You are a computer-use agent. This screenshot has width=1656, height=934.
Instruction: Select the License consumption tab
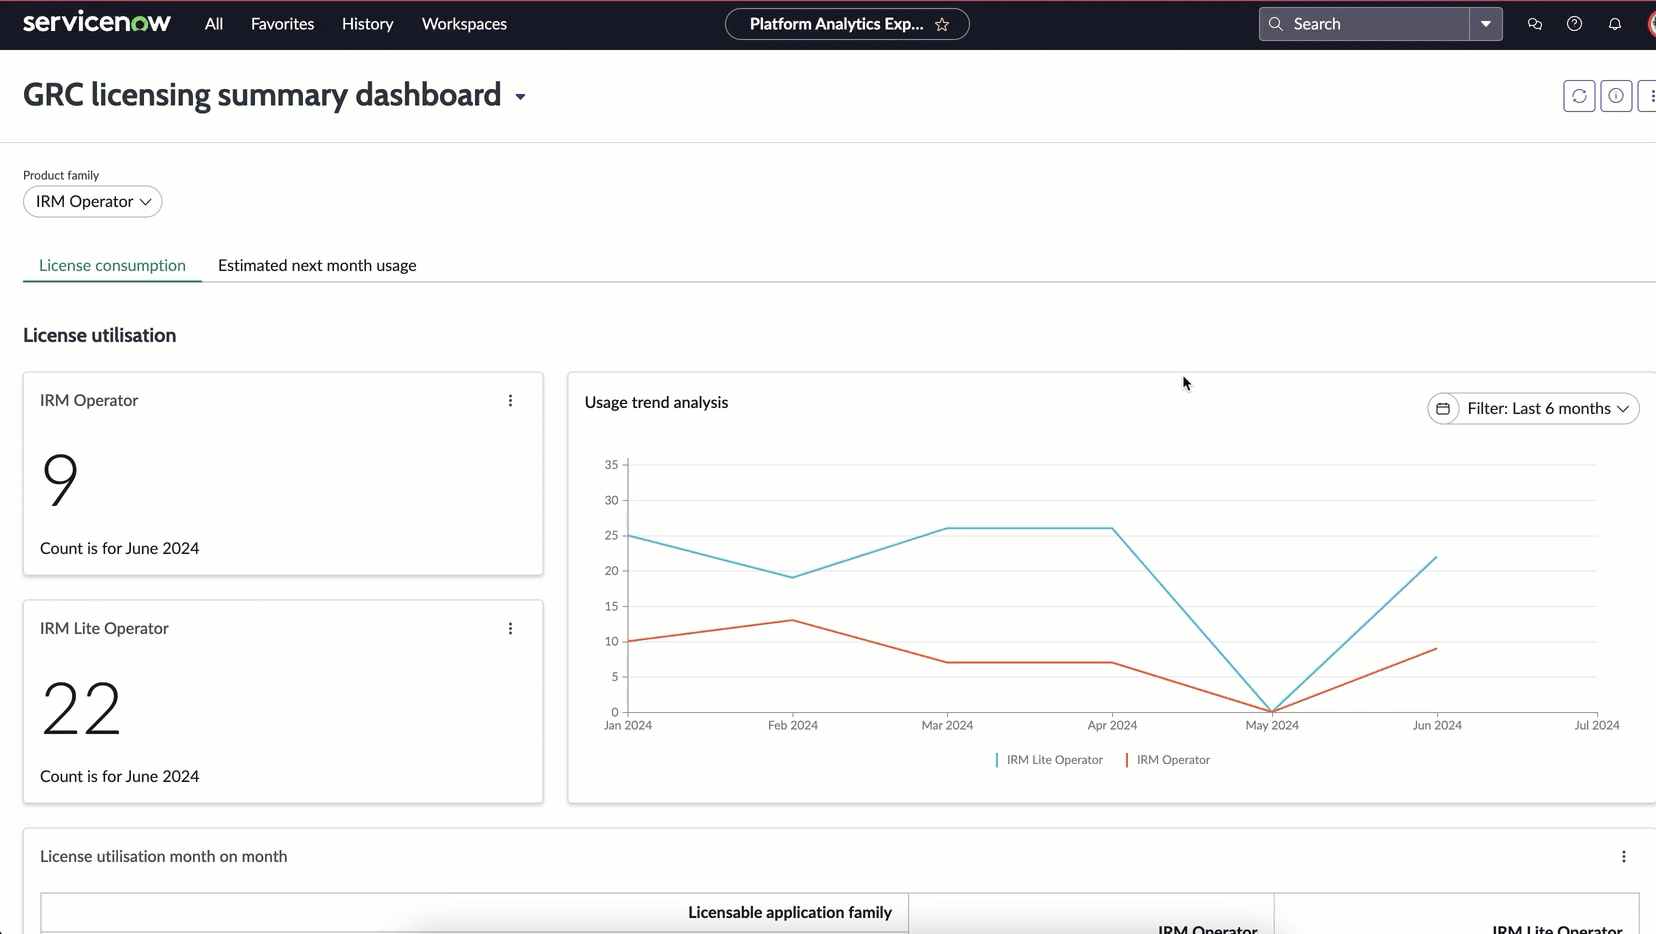[x=112, y=266]
